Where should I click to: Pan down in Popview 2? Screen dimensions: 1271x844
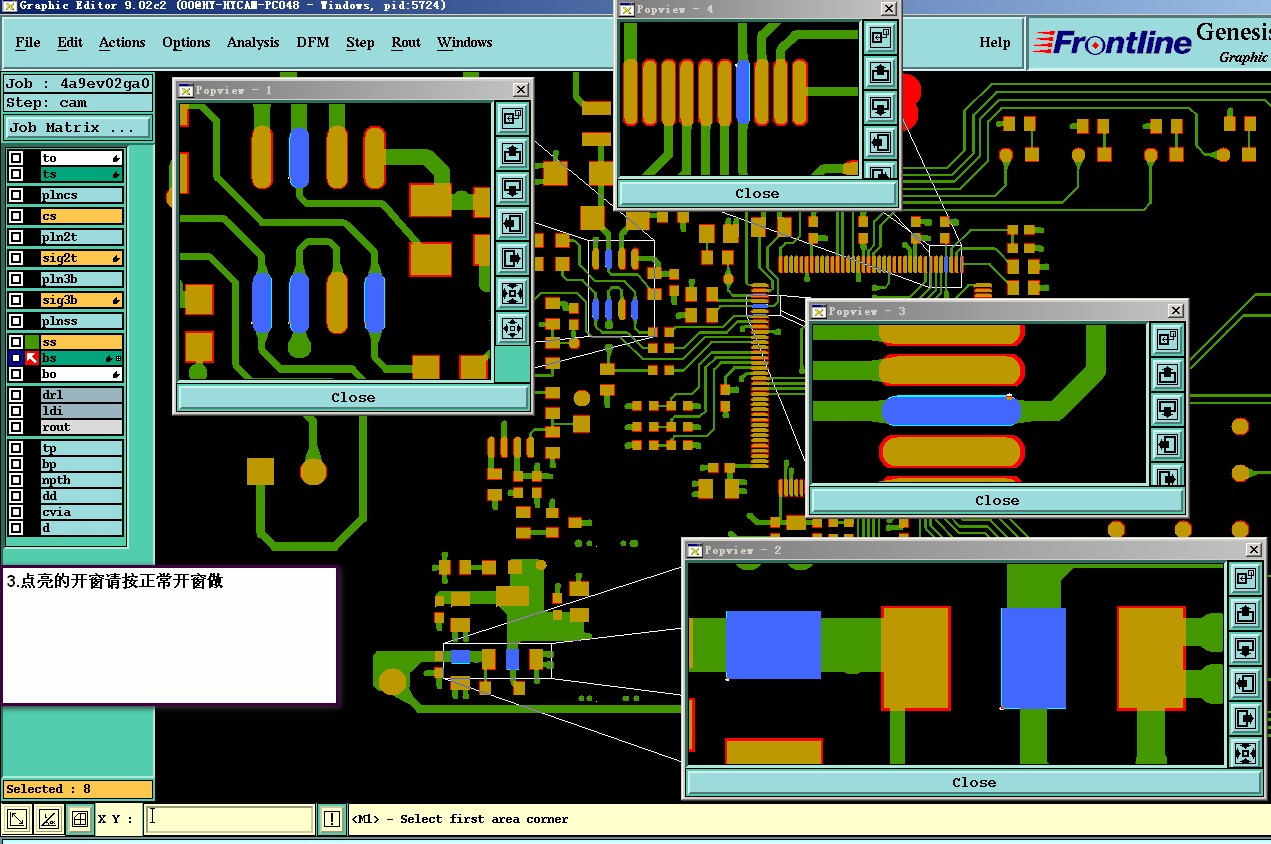click(1245, 648)
